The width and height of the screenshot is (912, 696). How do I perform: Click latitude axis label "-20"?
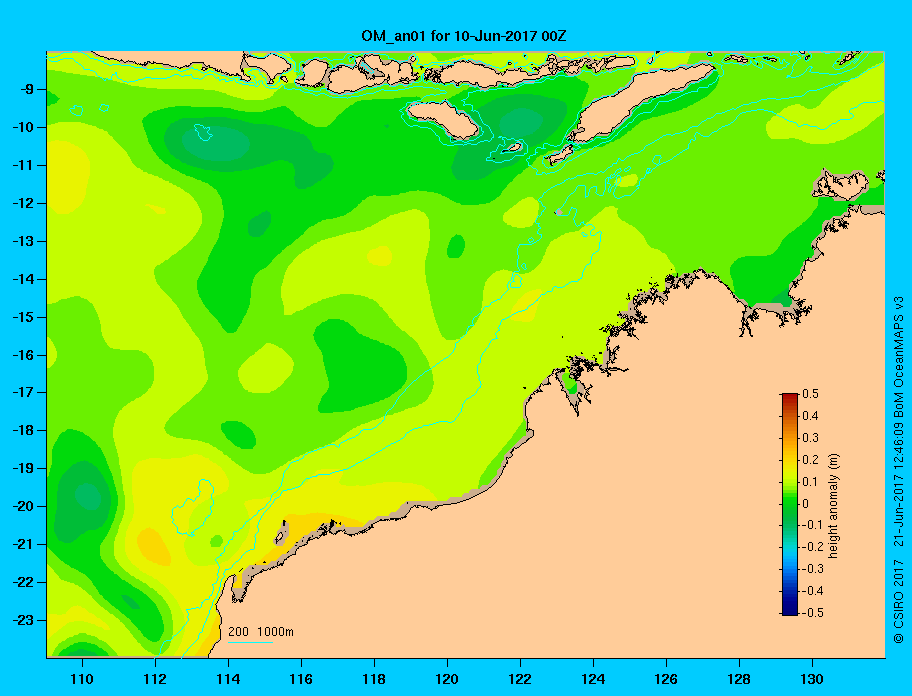(x=23, y=506)
